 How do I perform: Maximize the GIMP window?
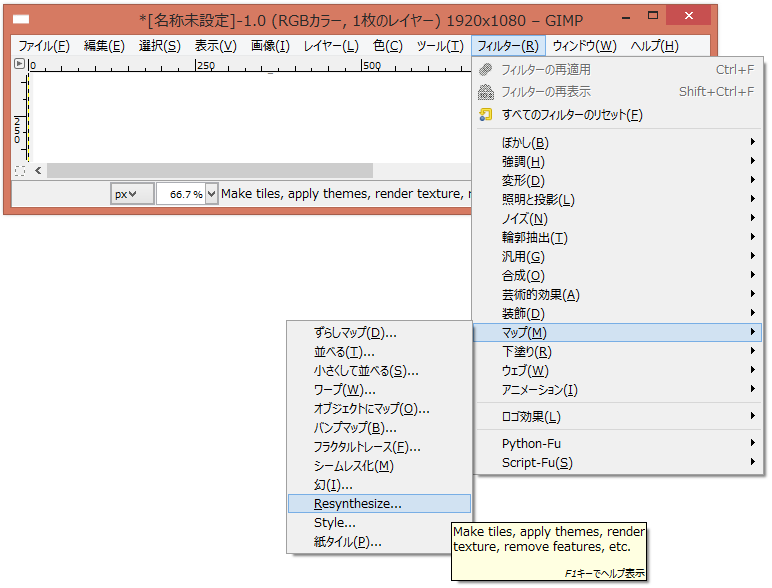[653, 16]
